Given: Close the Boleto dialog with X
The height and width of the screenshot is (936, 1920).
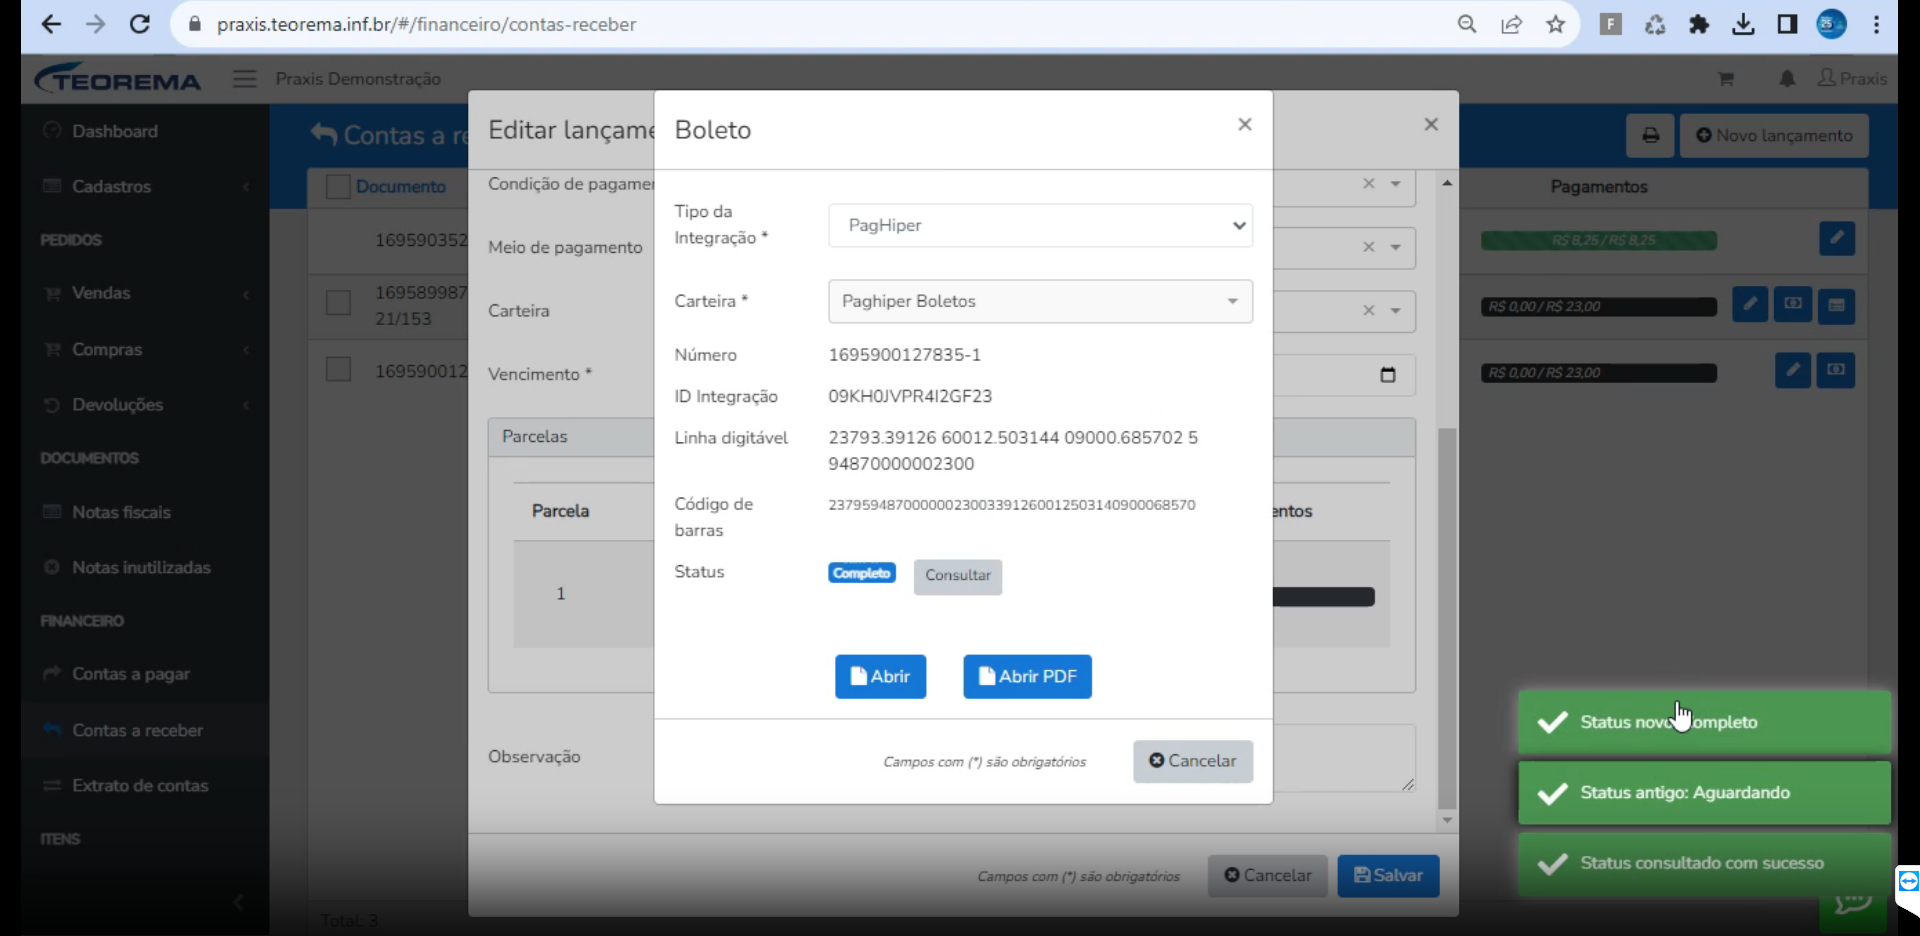Looking at the screenshot, I should tap(1245, 124).
